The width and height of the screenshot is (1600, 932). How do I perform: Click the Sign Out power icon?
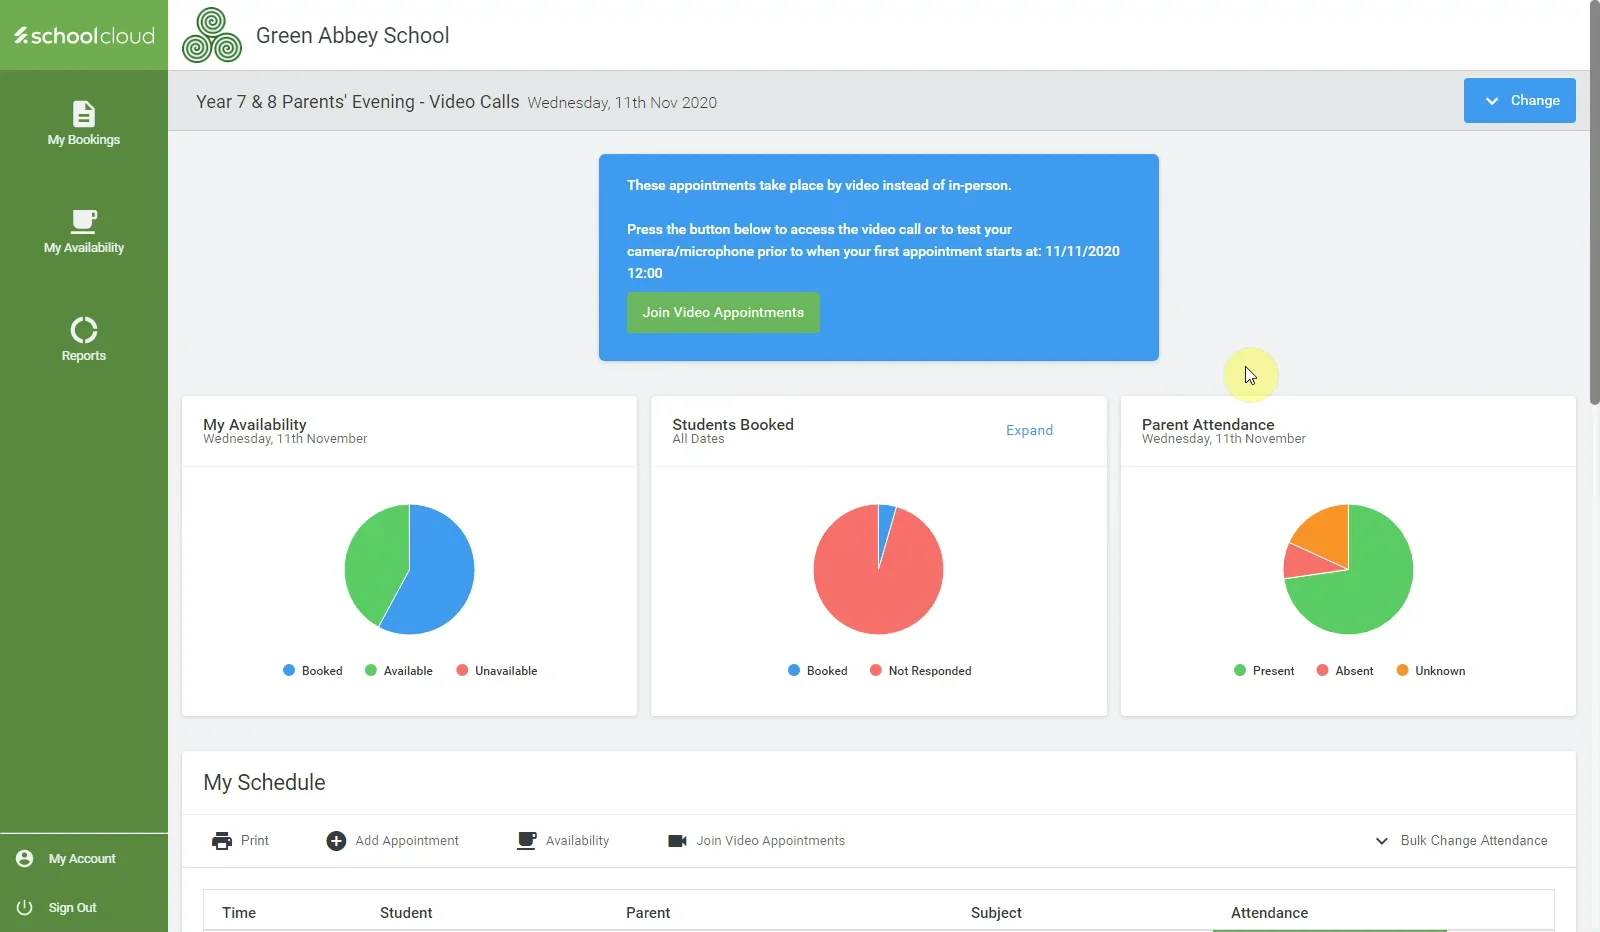click(x=25, y=907)
